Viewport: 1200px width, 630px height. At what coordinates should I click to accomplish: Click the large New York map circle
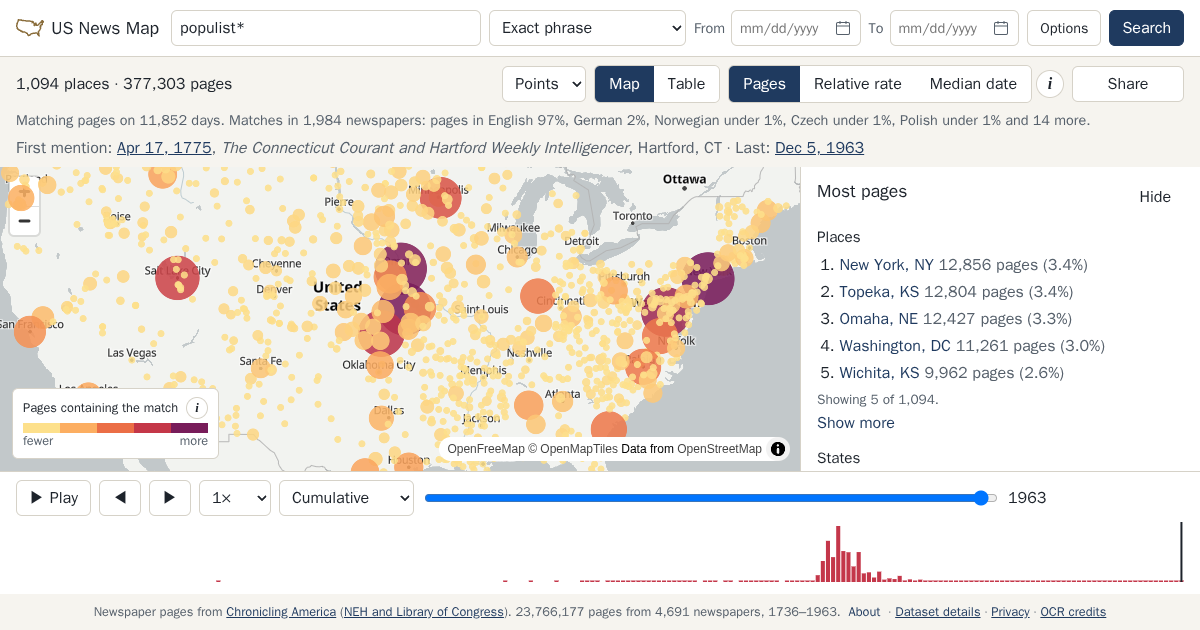point(706,278)
